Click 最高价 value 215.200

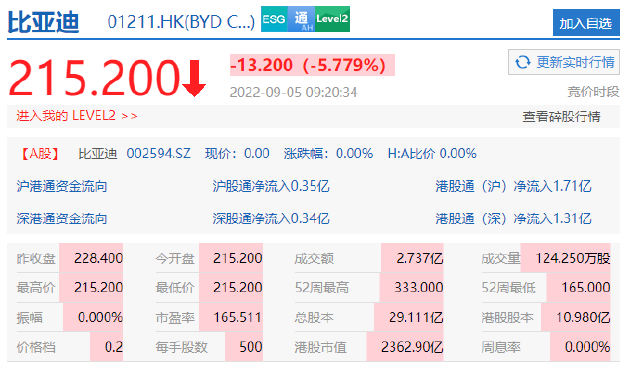coord(98,288)
